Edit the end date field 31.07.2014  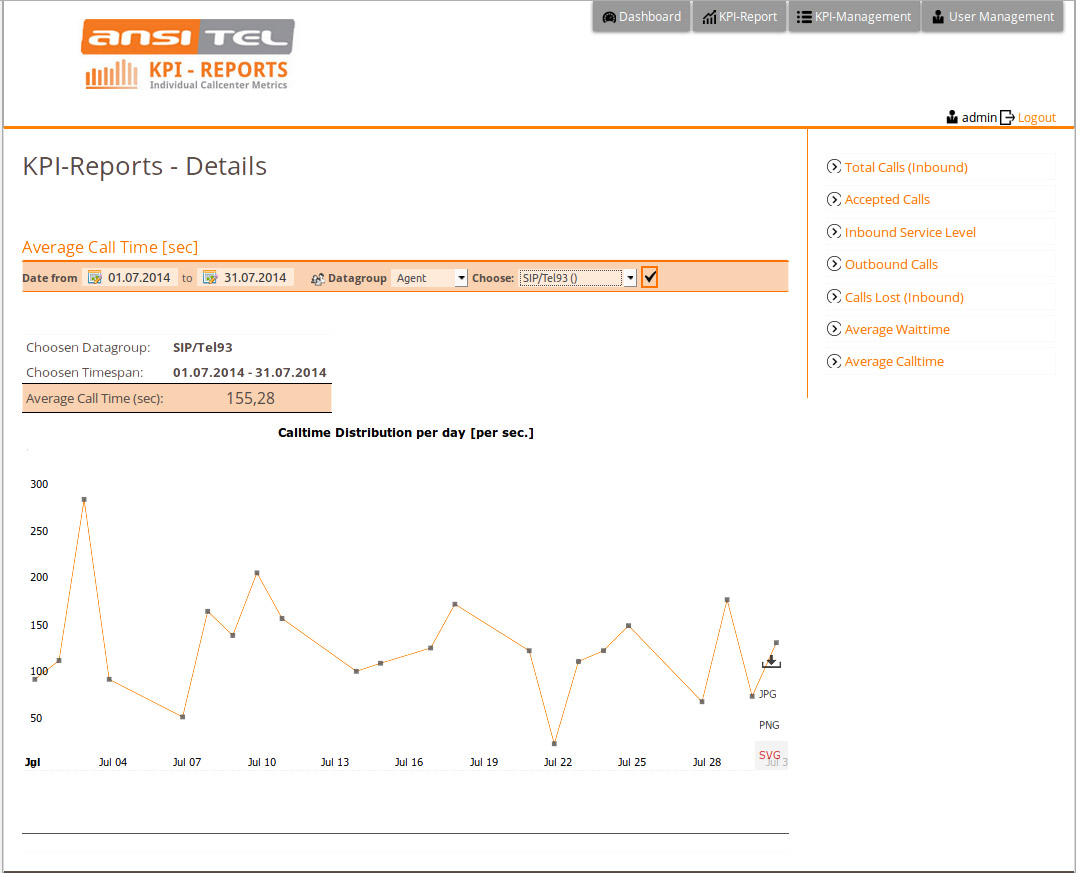point(255,277)
